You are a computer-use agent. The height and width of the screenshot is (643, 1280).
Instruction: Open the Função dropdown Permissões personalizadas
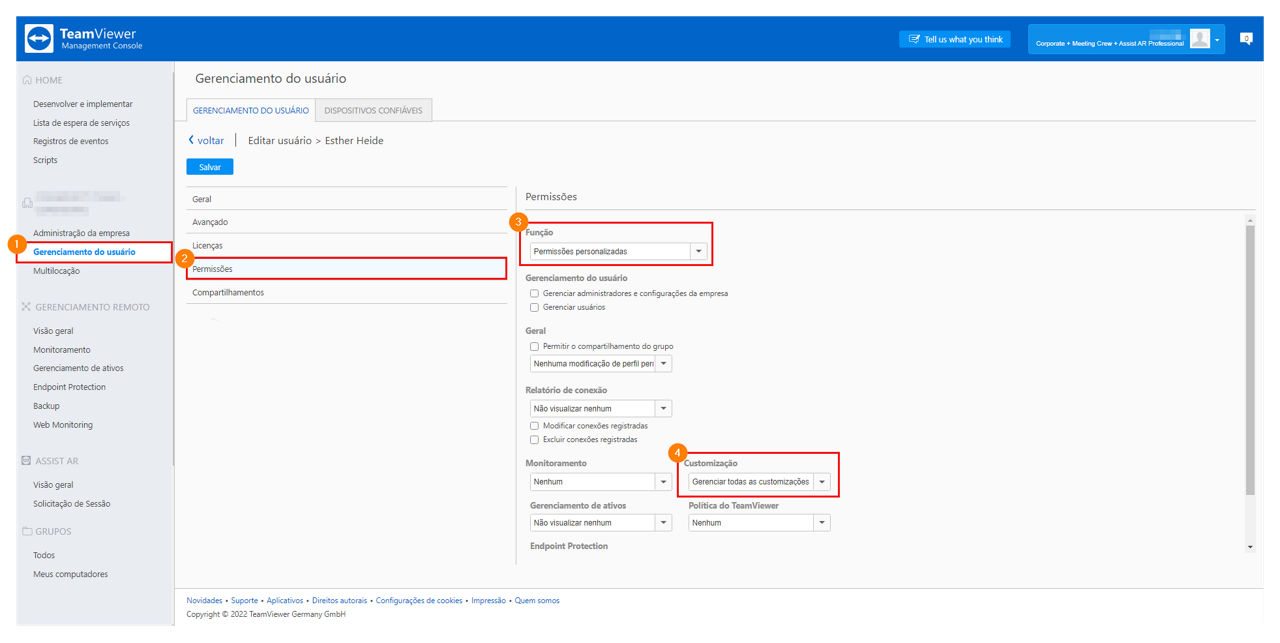[x=618, y=251]
